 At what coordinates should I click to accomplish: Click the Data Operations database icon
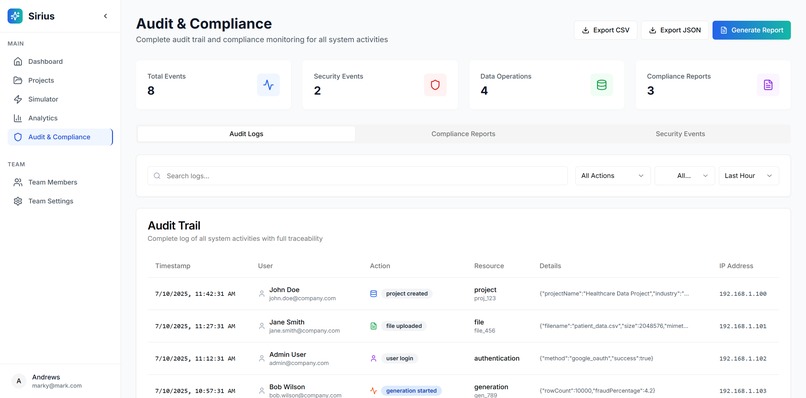coord(601,85)
